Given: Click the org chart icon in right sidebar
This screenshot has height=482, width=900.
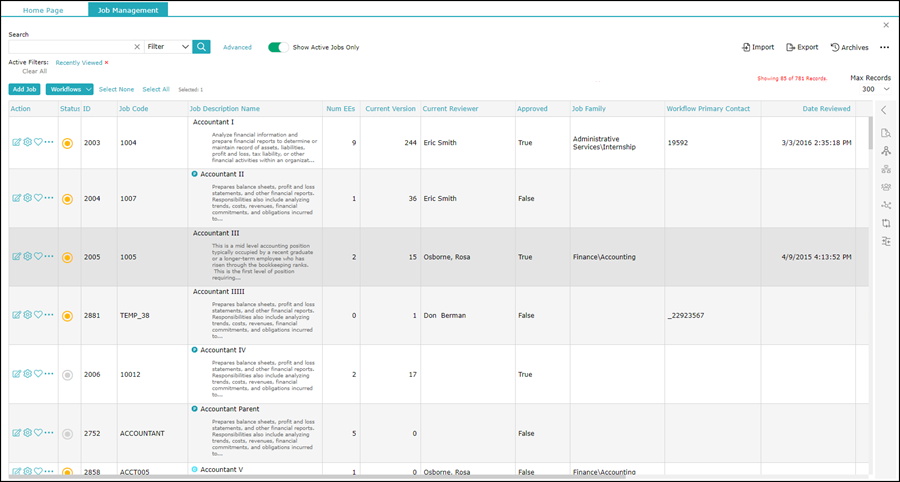Looking at the screenshot, I should tap(885, 169).
